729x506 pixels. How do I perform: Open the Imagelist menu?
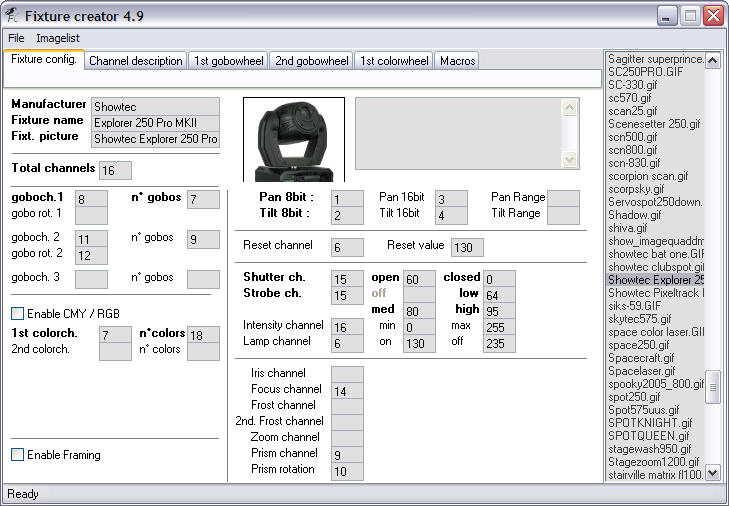click(58, 38)
